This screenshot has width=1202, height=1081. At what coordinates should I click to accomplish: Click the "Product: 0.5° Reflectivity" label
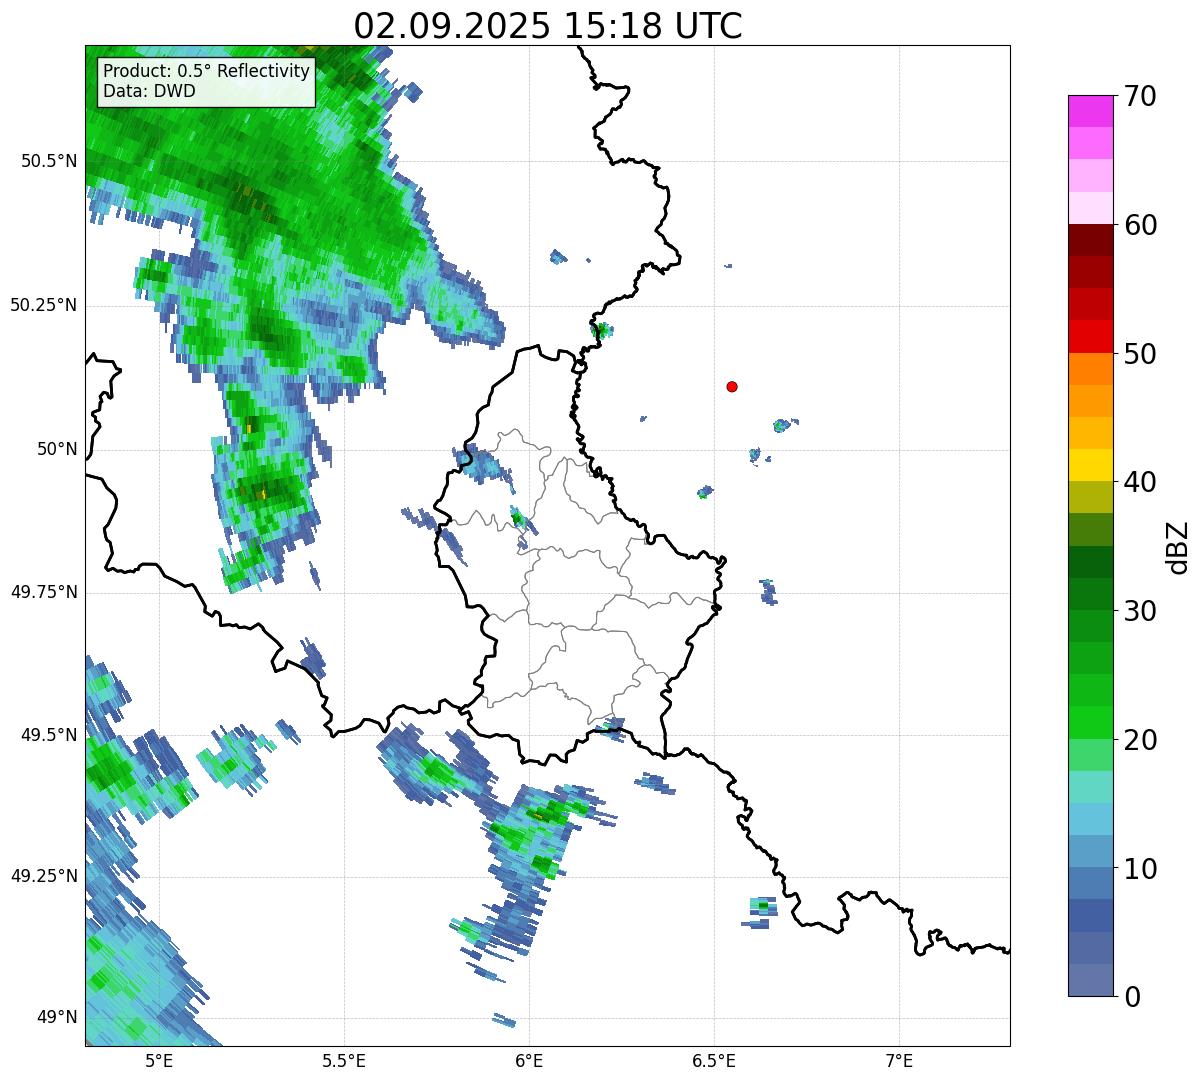(x=207, y=71)
